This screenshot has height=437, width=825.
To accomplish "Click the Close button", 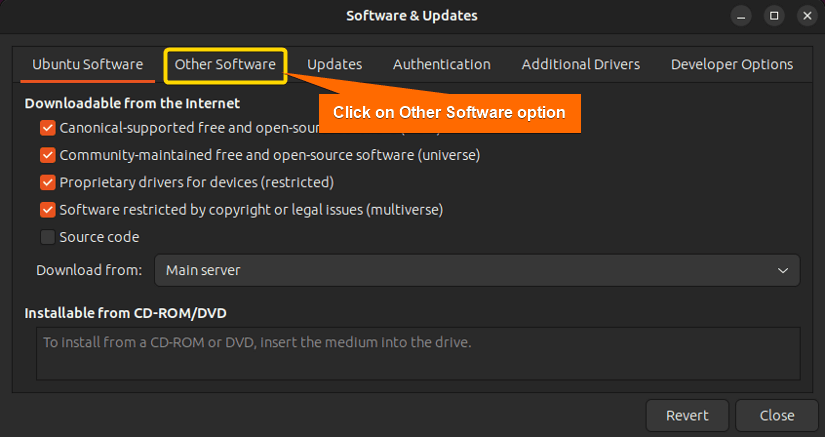I will click(777, 415).
